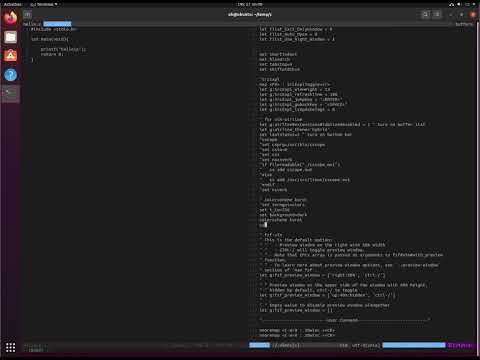Viewport: 480px width, 360px height.
Task: Select the Terminal icon in the dock
Action: 11,94
